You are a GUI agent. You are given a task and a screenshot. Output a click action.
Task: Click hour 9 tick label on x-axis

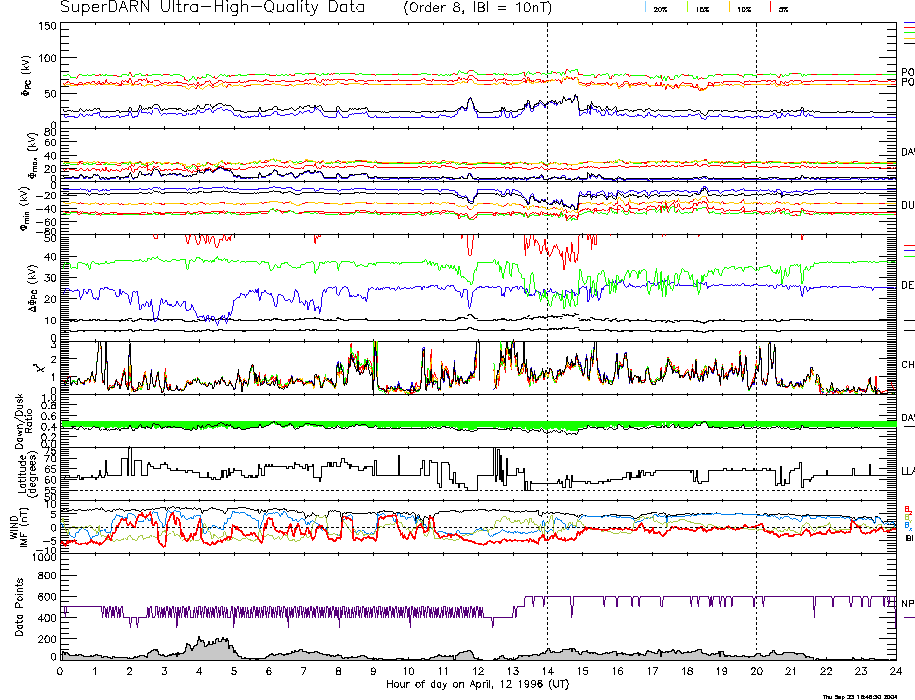click(x=374, y=672)
